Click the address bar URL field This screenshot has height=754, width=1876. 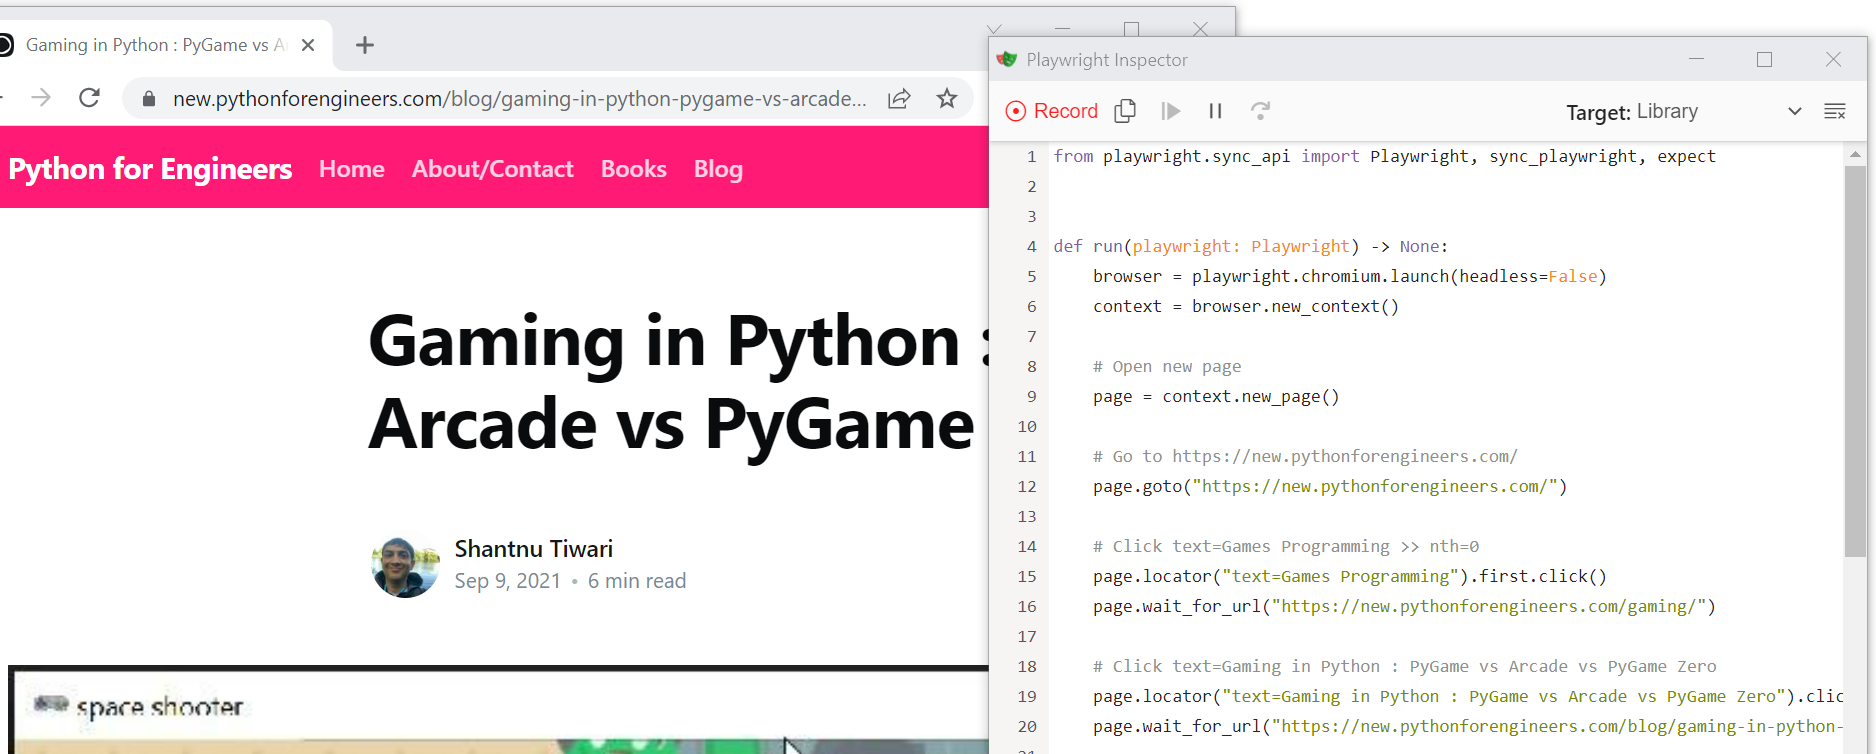[x=519, y=99]
